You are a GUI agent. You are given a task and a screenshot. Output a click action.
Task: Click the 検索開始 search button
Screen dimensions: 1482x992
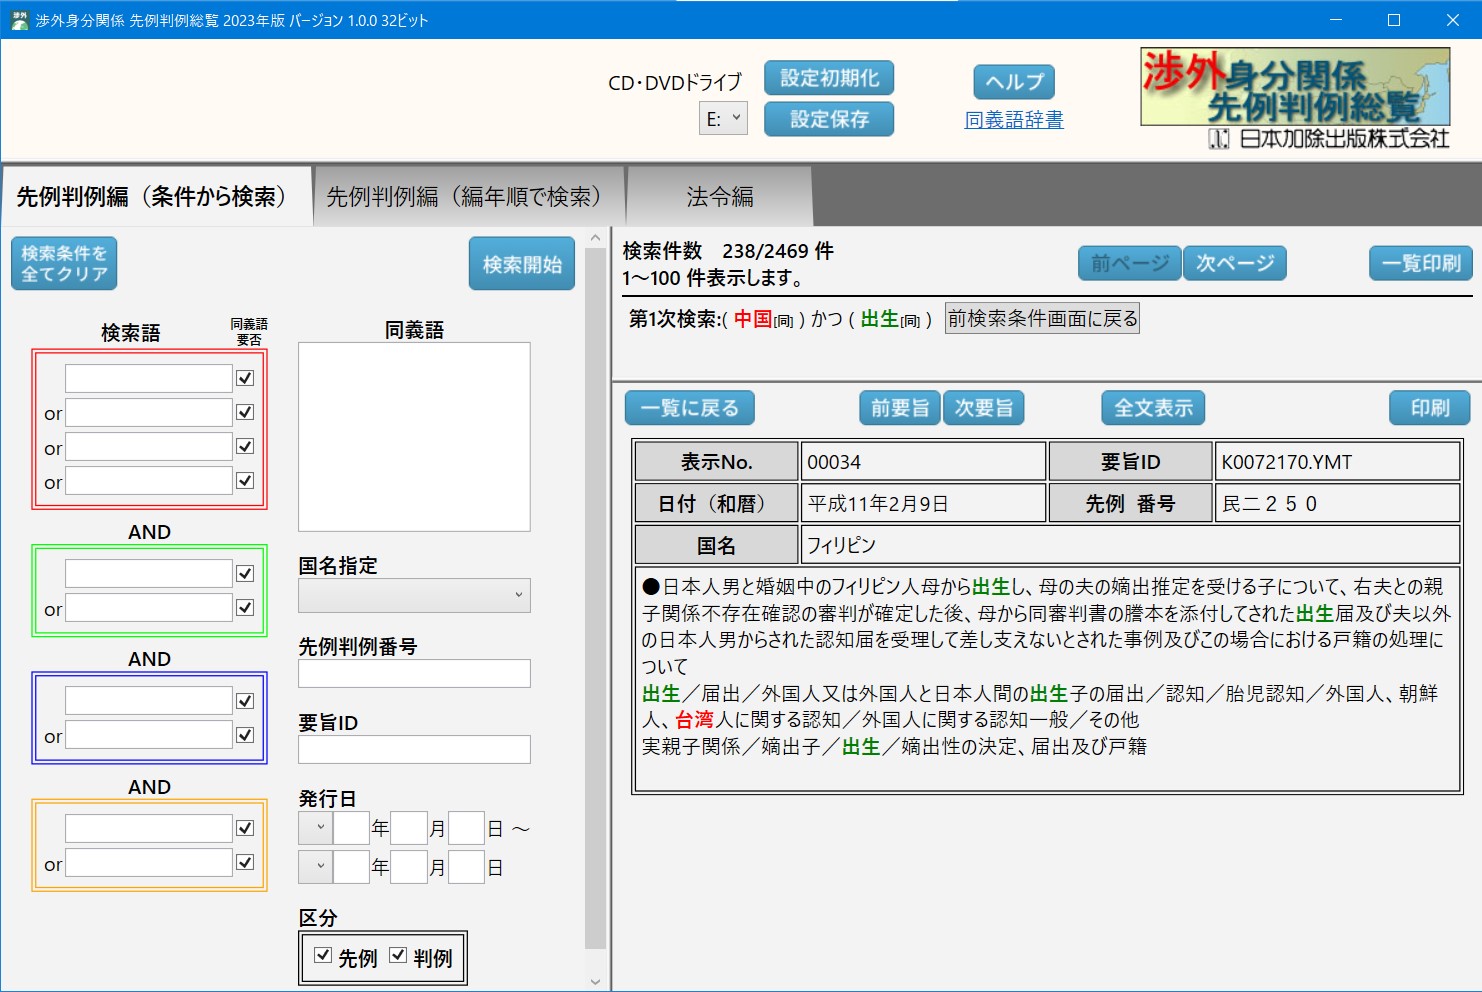pyautogui.click(x=521, y=264)
